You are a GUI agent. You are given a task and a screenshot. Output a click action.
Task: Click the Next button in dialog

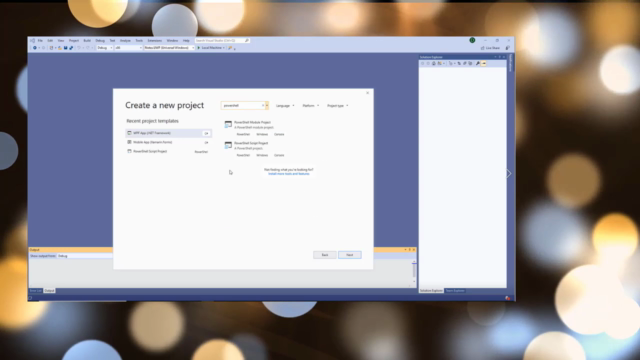[350, 255]
